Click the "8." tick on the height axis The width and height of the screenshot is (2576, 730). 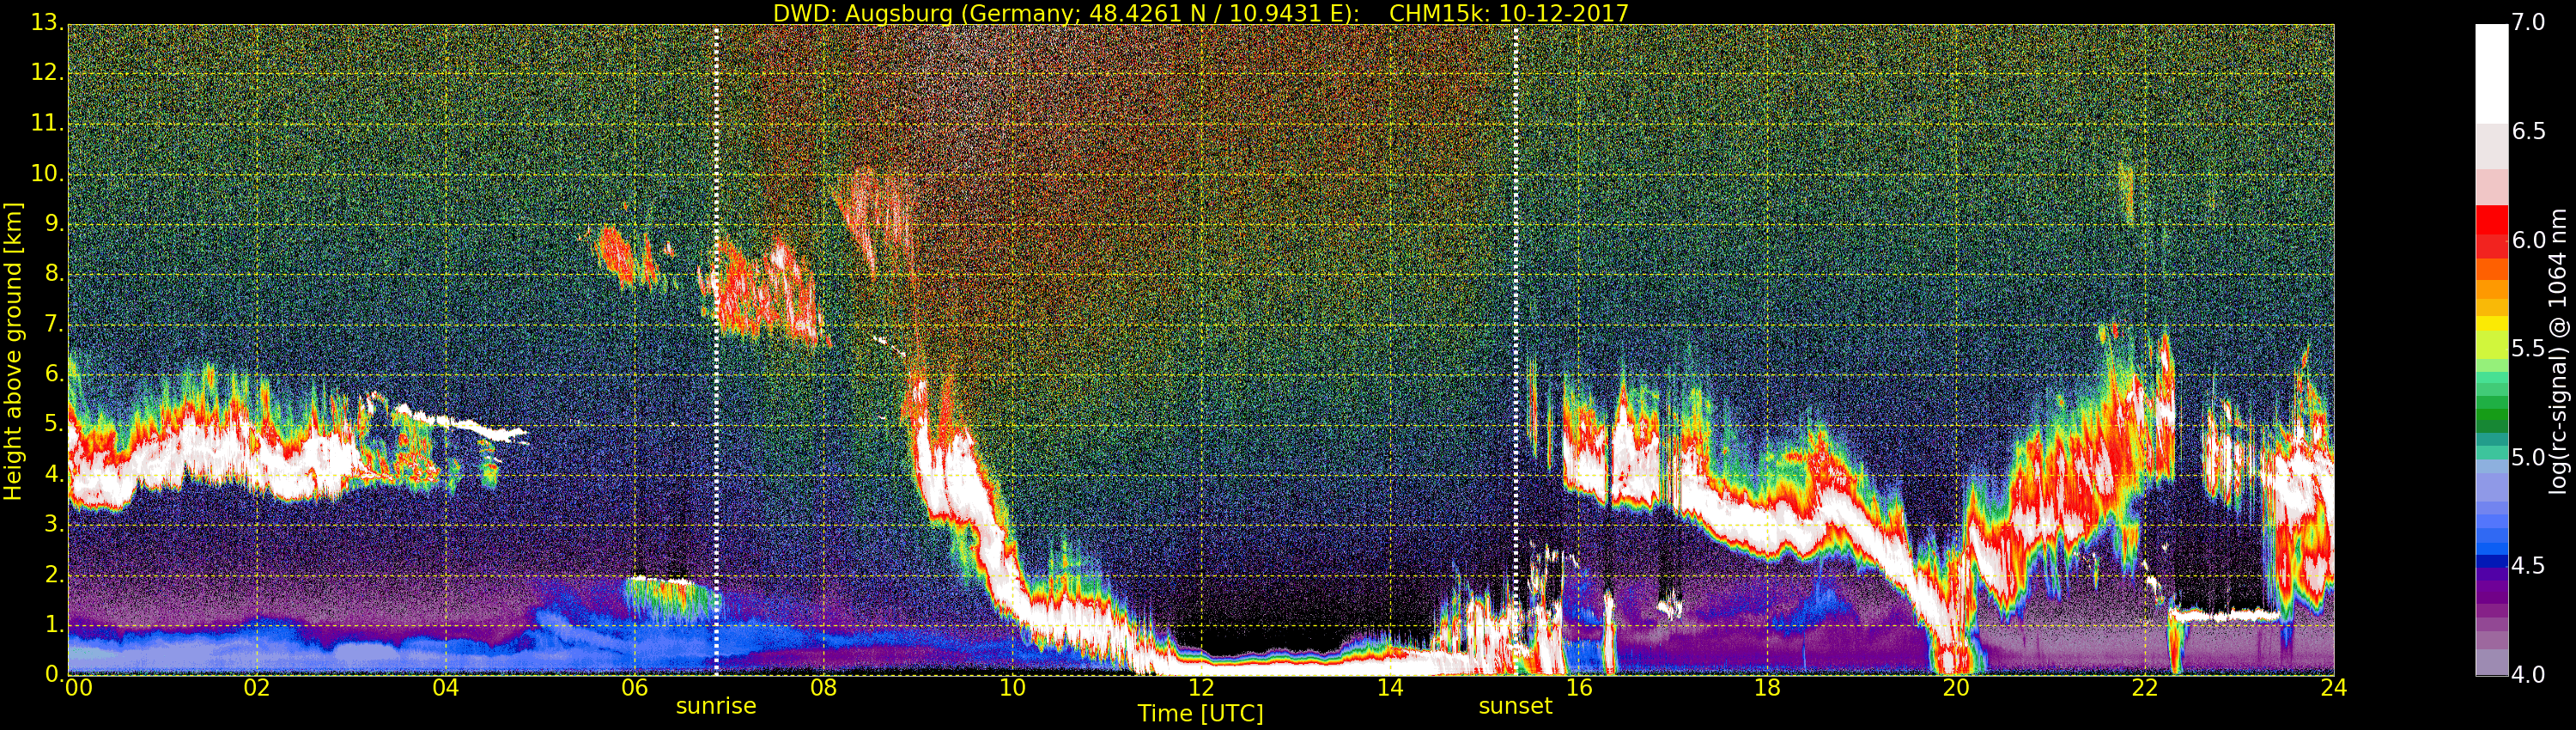tap(54, 274)
